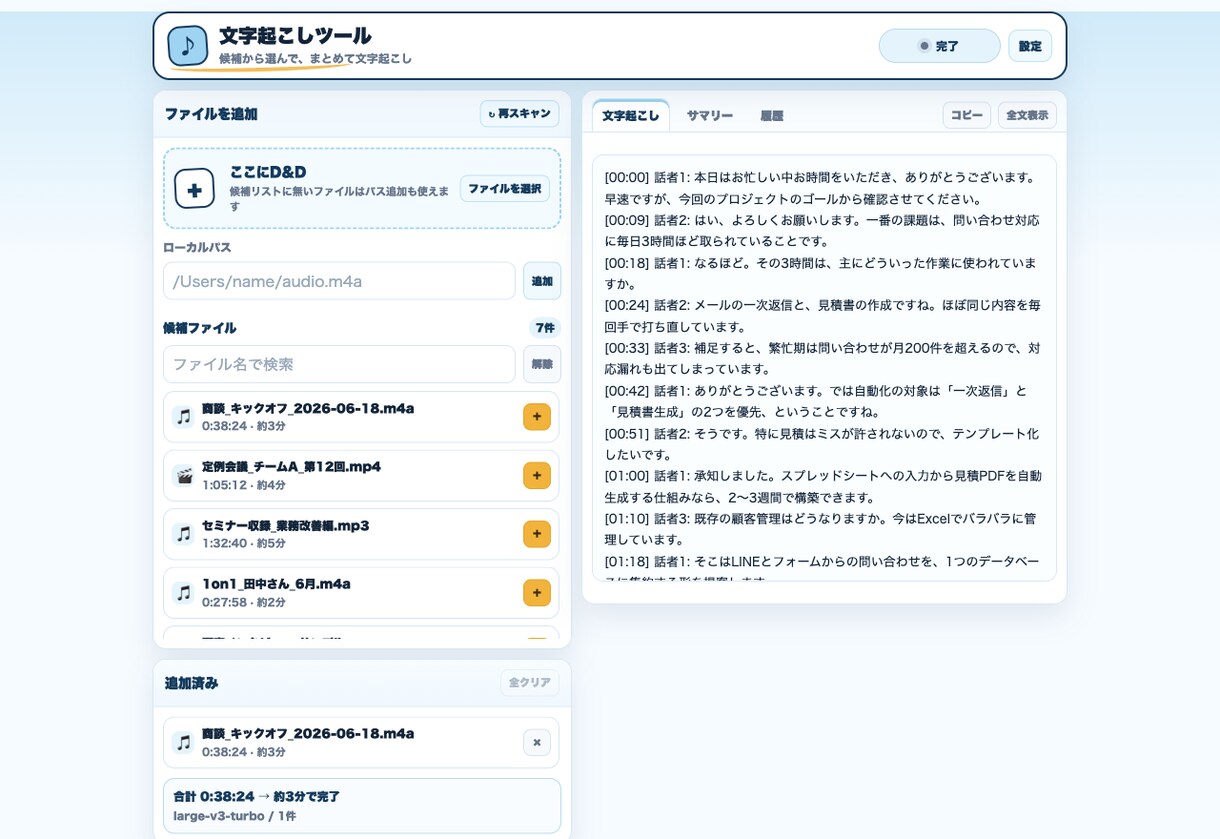Viewport: 1220px width, 839px height.
Task: Click the music note app logo icon
Action: [187, 46]
